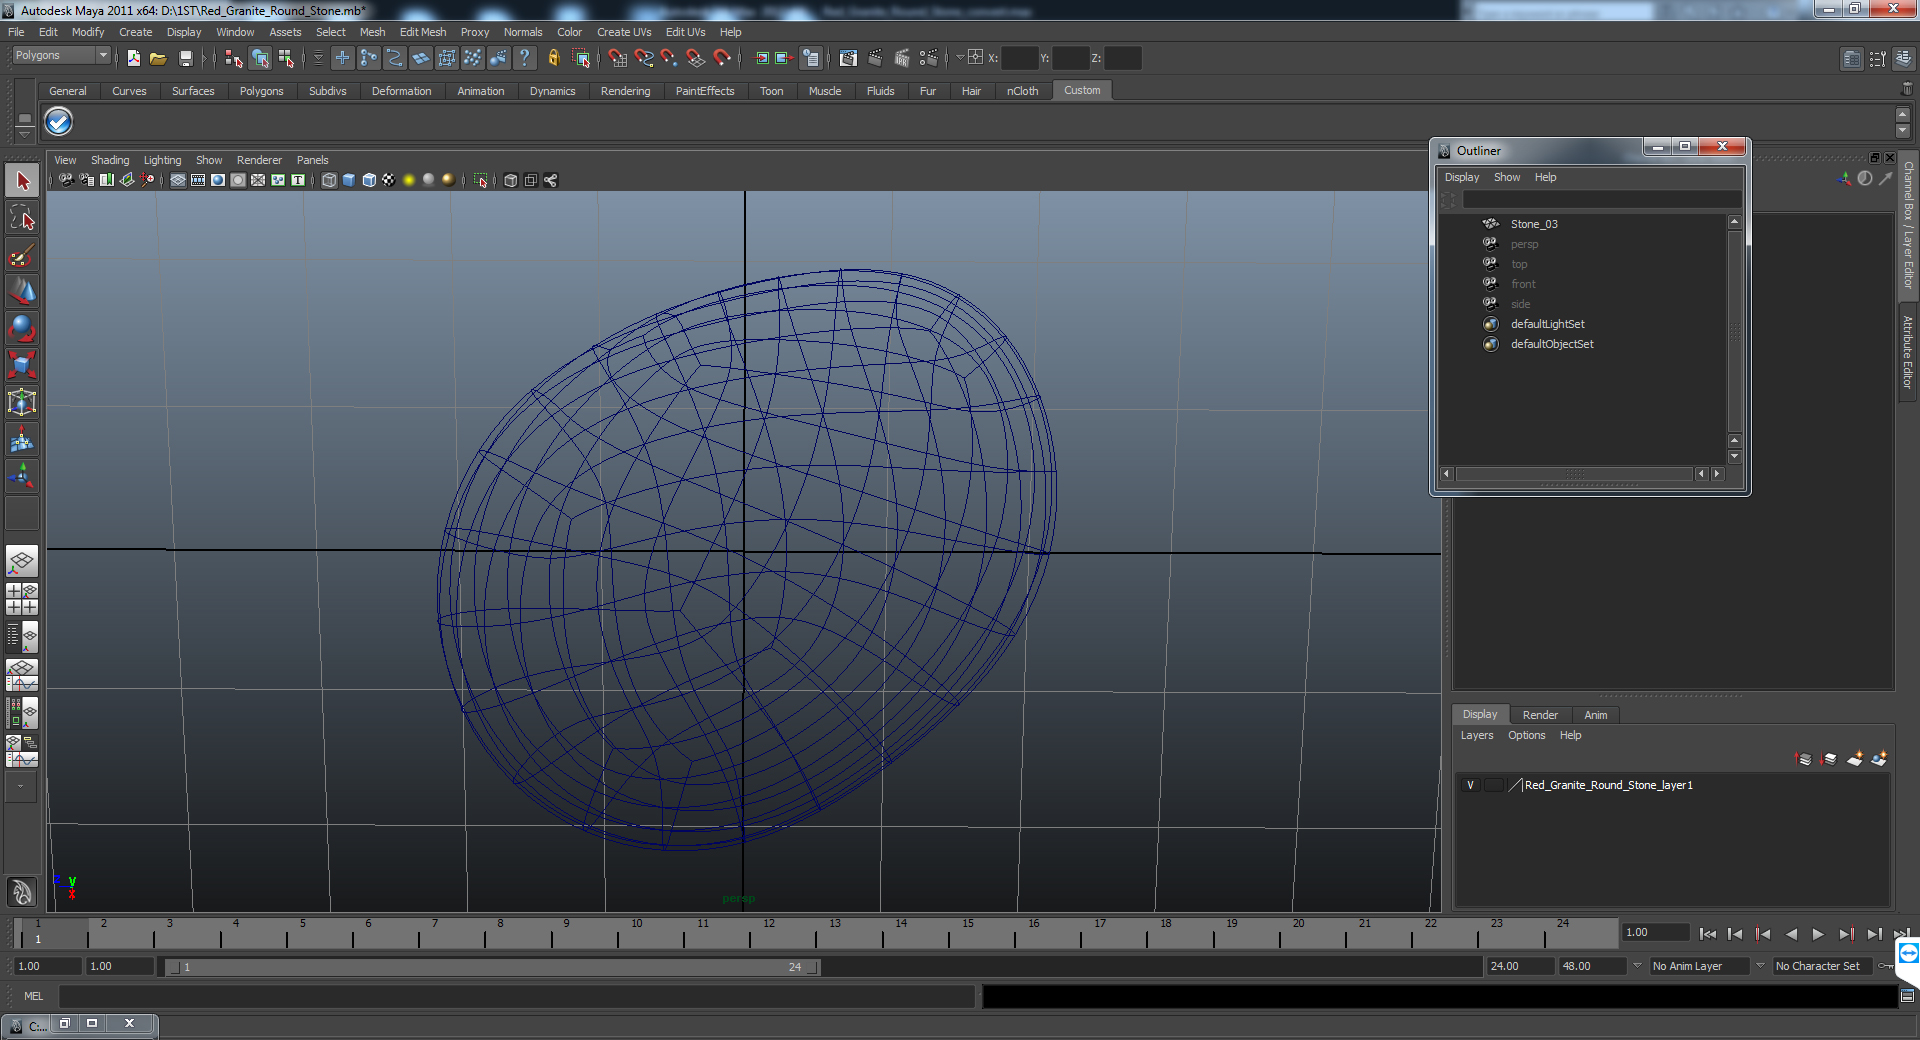
Task: Choose the Show Manipulator tool
Action: (x=22, y=476)
